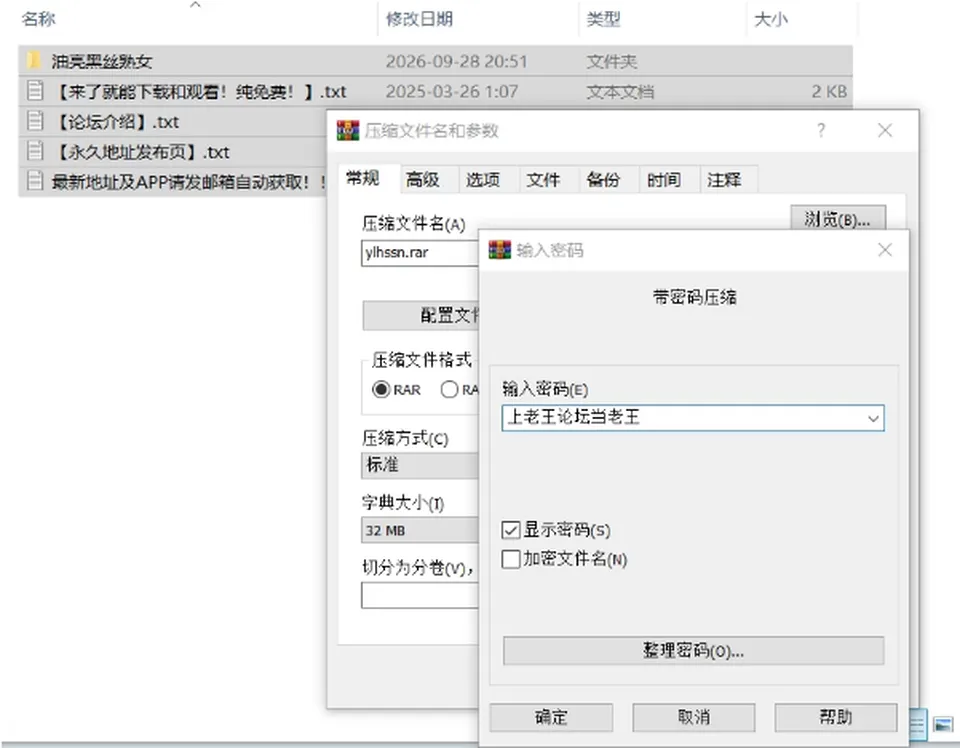Viewport: 960px width, 748px height.
Task: Click the yellow folder icon in the file list
Action: click(x=34, y=61)
